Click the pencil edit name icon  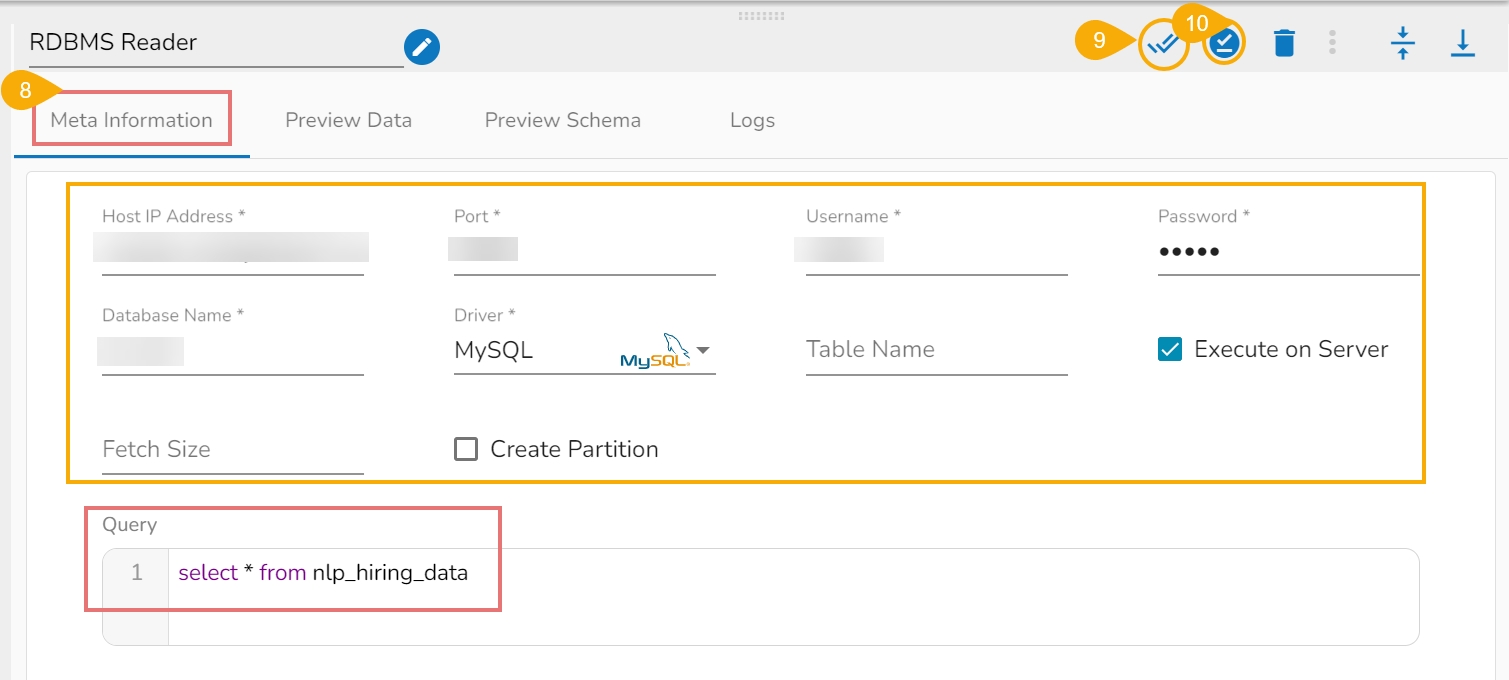coord(422,46)
